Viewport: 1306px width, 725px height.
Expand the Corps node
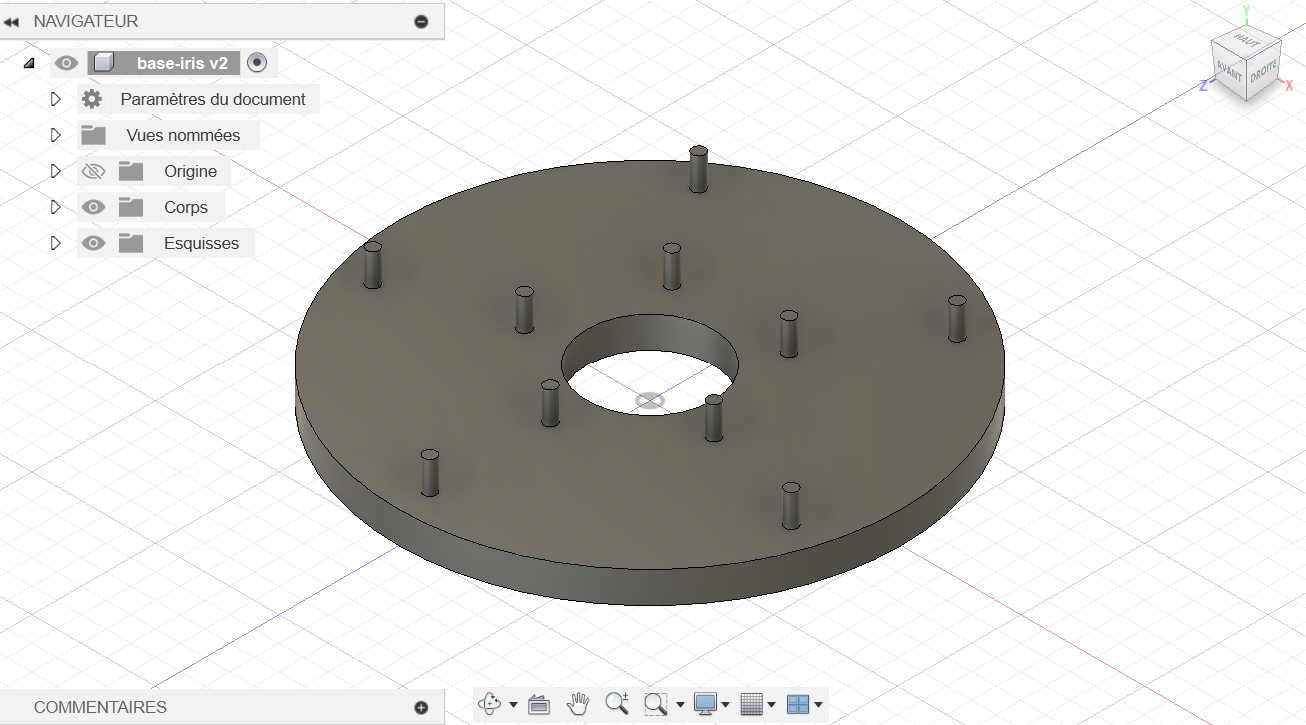click(56, 207)
